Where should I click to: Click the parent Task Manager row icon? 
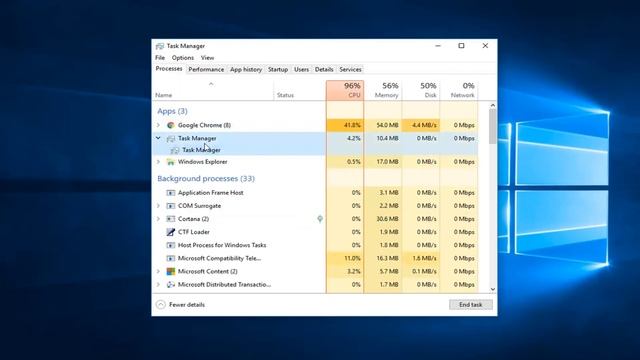click(x=171, y=138)
